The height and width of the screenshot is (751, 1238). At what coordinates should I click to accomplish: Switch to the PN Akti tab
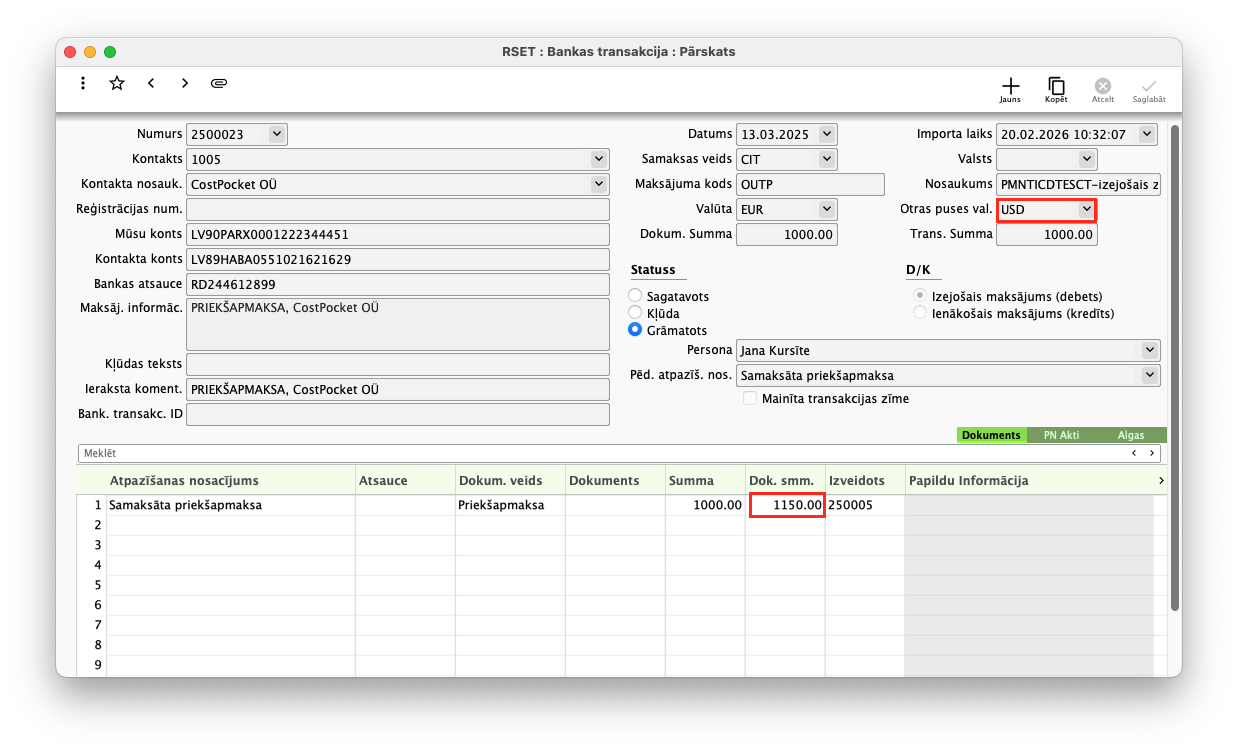(x=1063, y=435)
